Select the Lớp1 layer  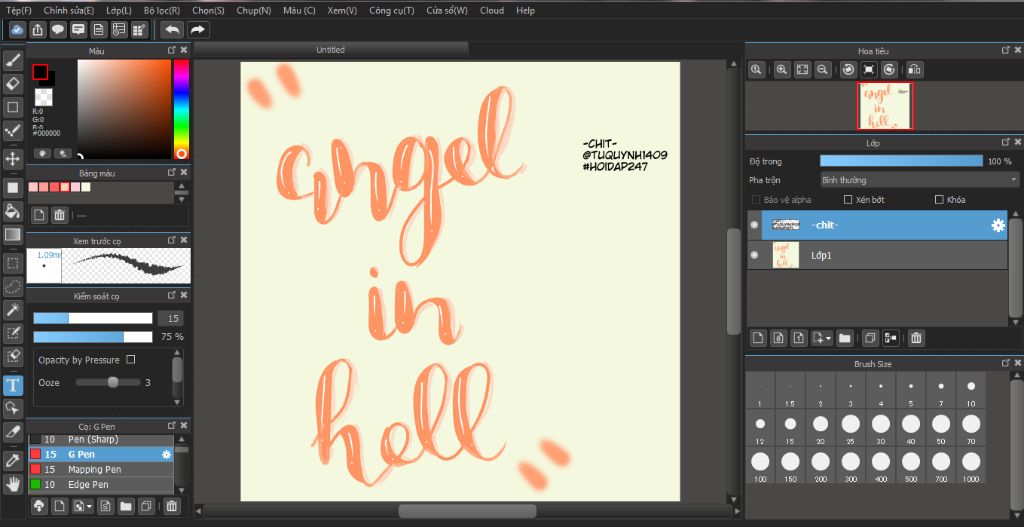click(877, 255)
